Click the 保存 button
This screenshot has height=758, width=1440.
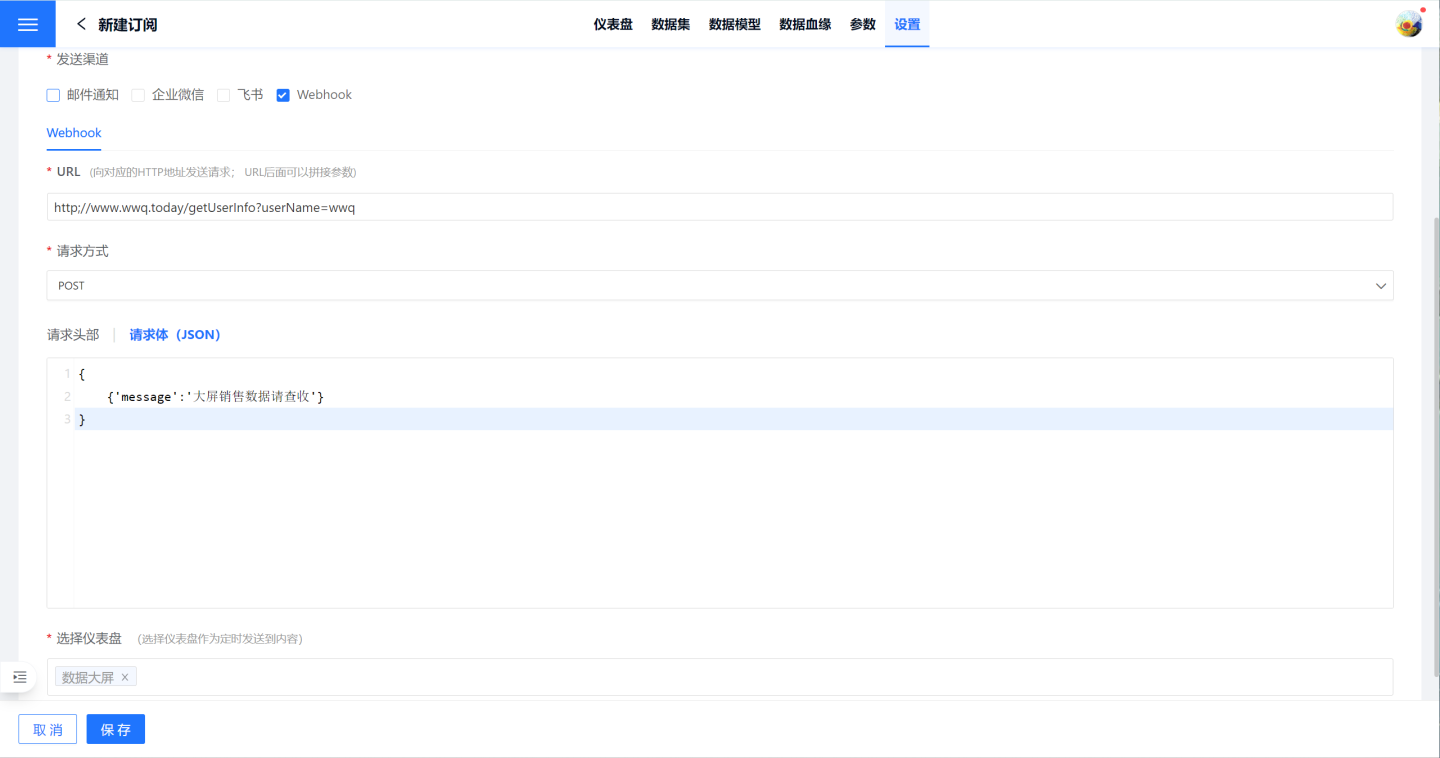pos(116,730)
